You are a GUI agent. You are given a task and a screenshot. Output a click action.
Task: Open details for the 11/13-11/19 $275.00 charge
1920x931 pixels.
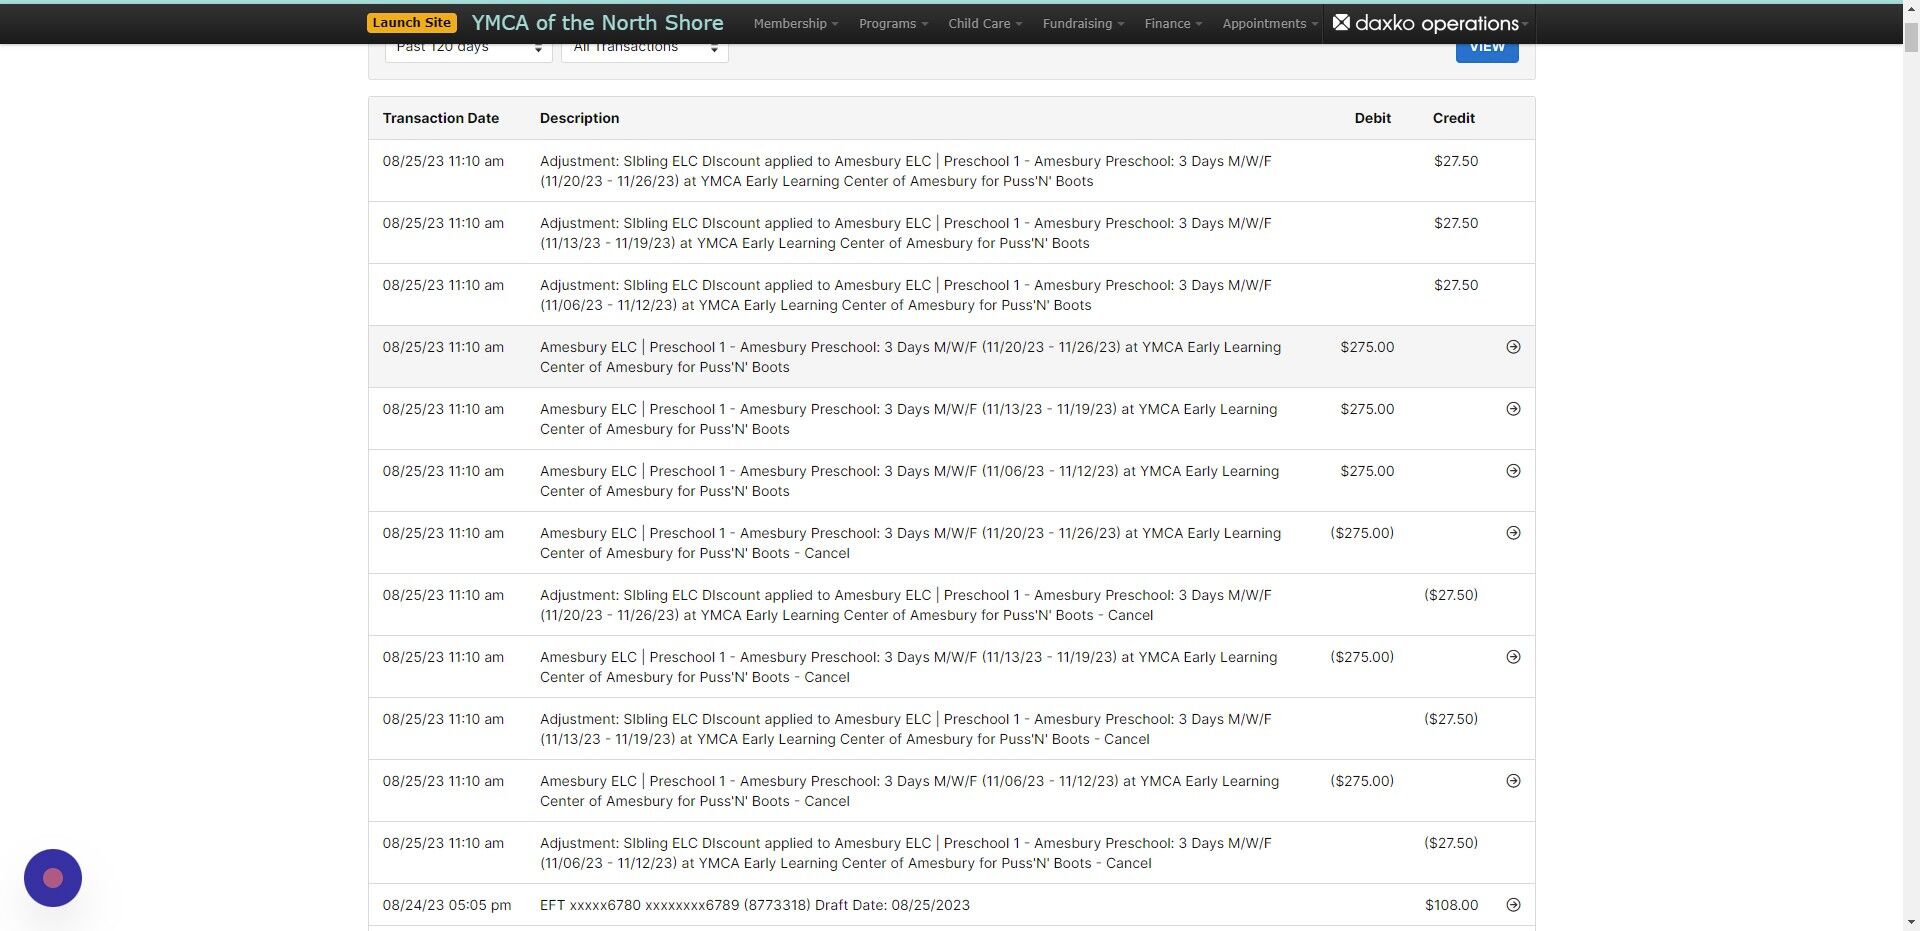pyautogui.click(x=1513, y=409)
